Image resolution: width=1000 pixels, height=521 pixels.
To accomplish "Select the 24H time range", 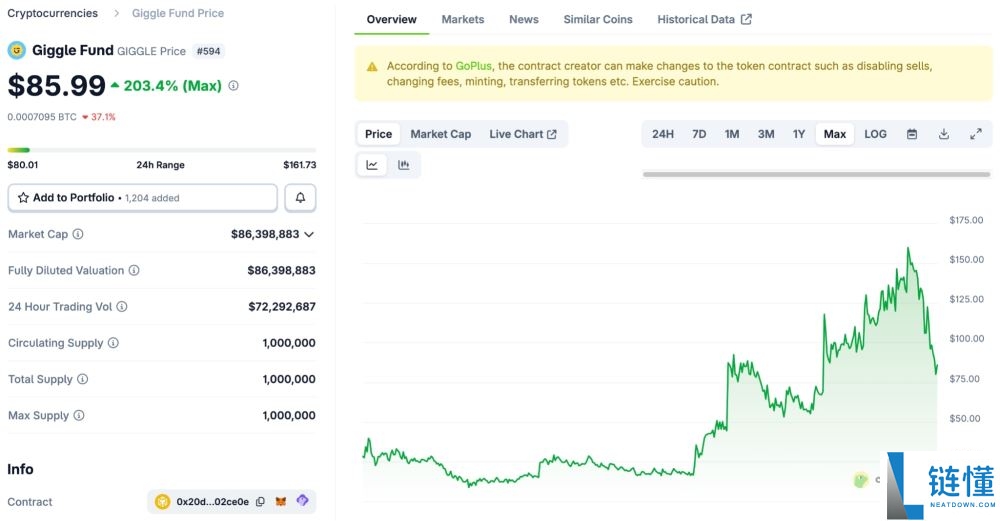I will coord(663,134).
